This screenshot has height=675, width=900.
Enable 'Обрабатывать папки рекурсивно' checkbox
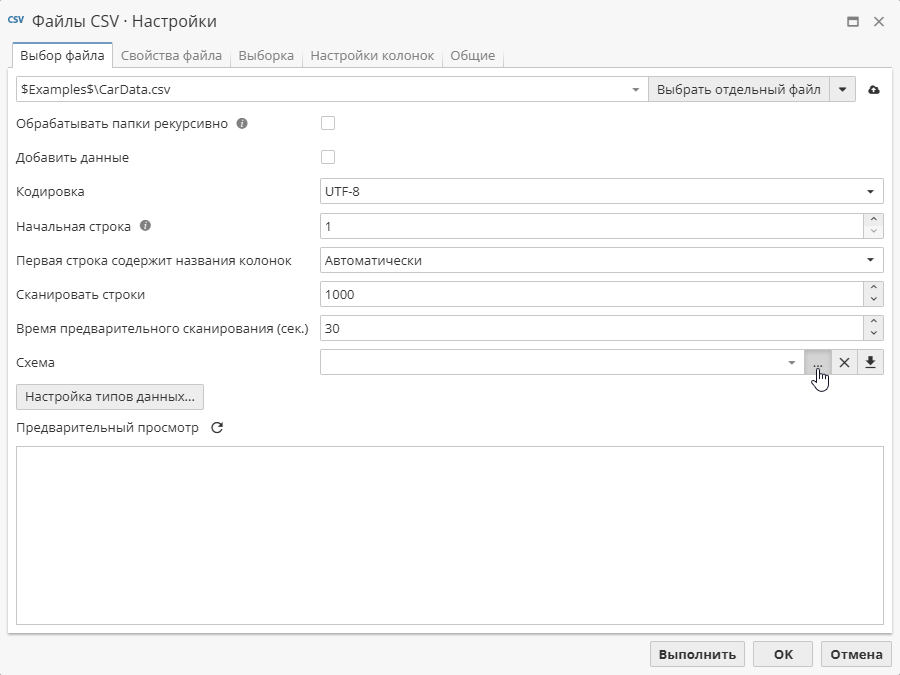[x=328, y=123]
